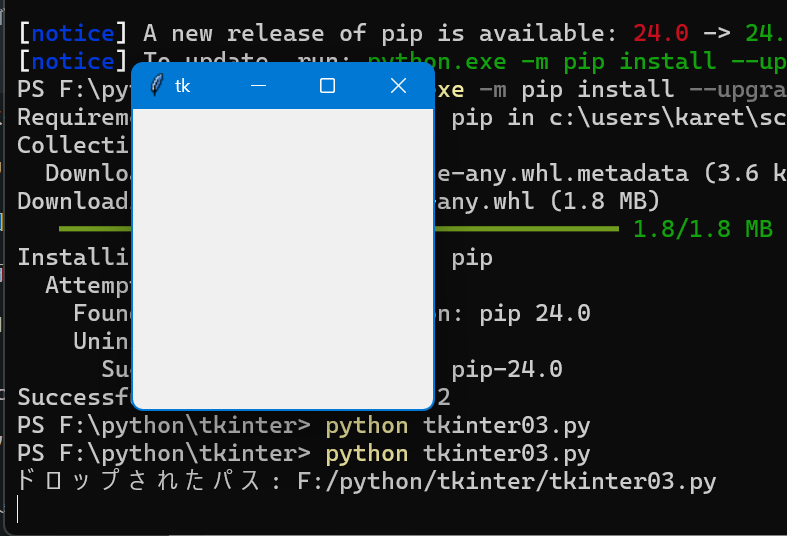Click the terminal cursor on the empty line
Image resolution: width=787 pixels, height=536 pixels.
[18, 509]
